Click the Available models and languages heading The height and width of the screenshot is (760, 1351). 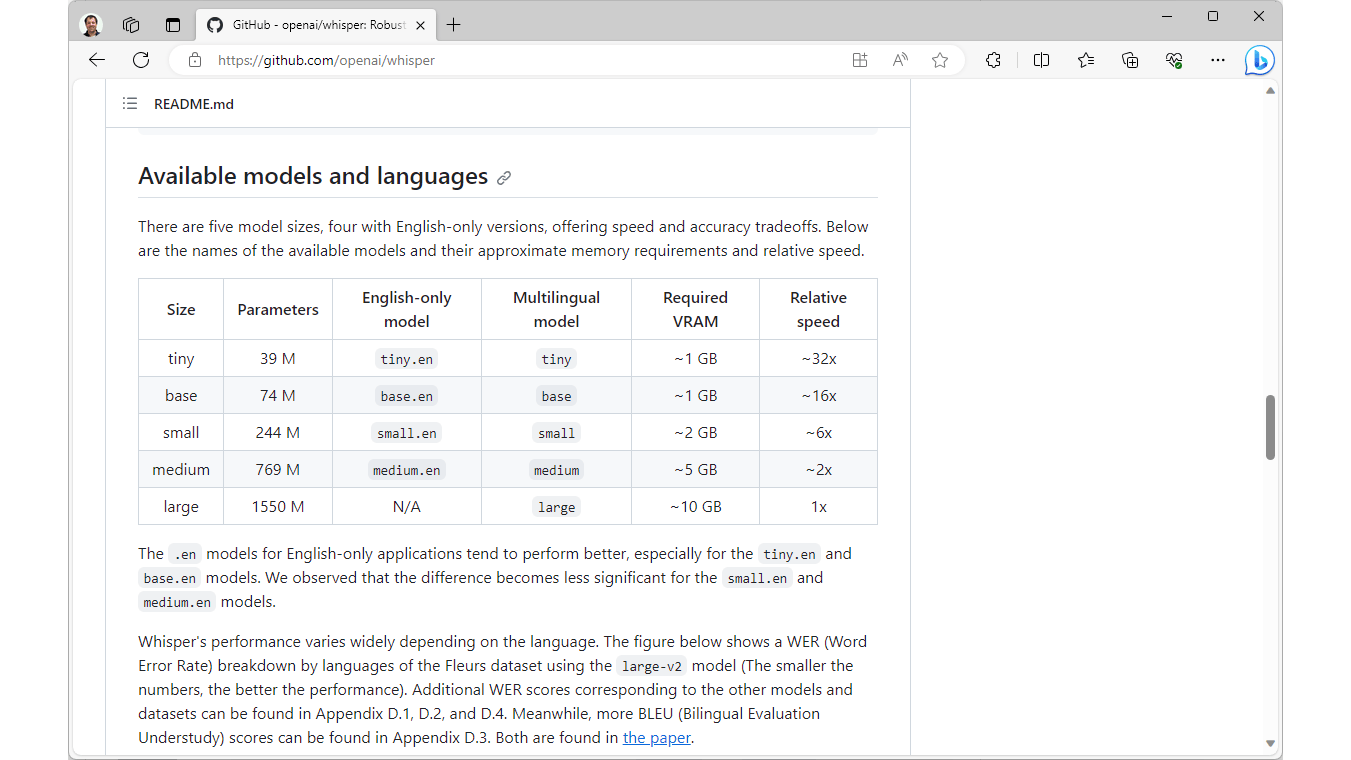pyautogui.click(x=313, y=177)
